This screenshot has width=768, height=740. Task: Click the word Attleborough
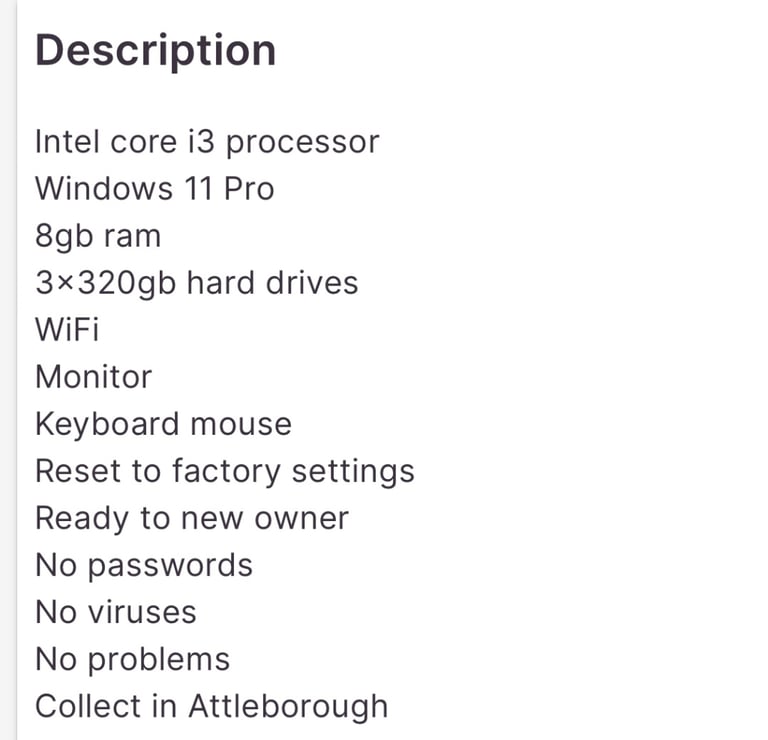tap(288, 707)
